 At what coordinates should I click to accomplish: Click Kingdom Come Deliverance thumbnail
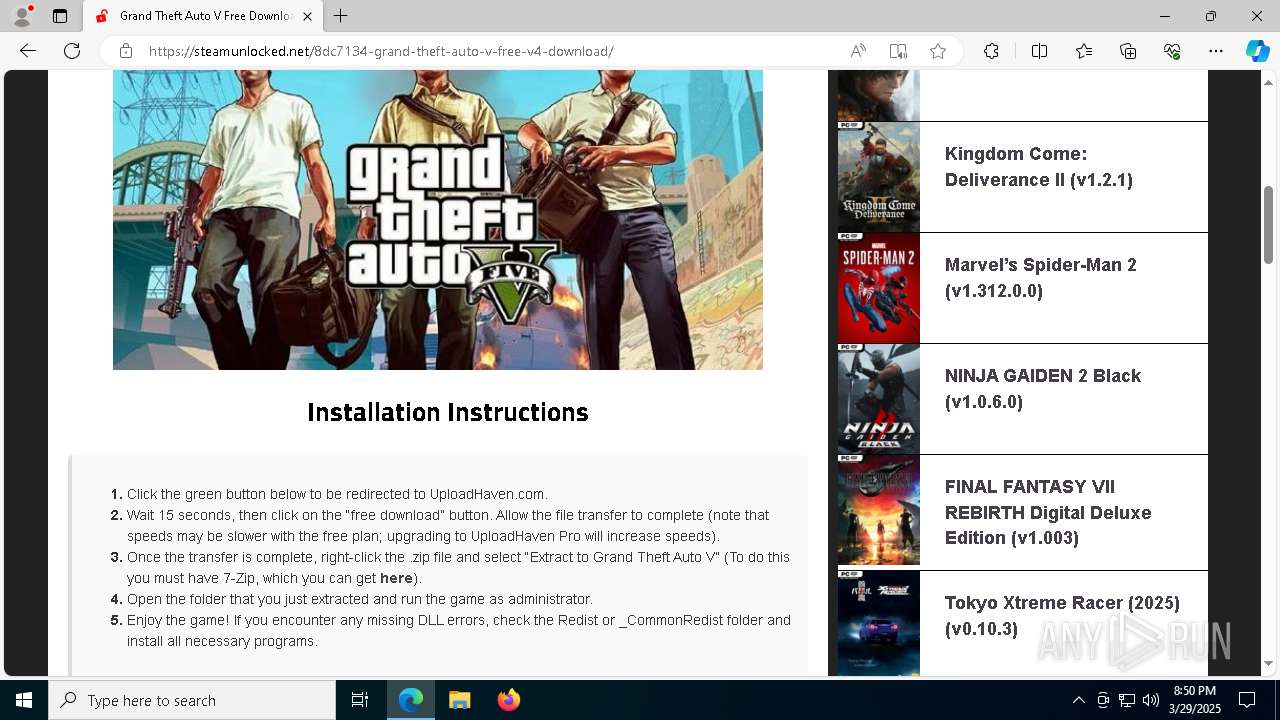(x=878, y=177)
